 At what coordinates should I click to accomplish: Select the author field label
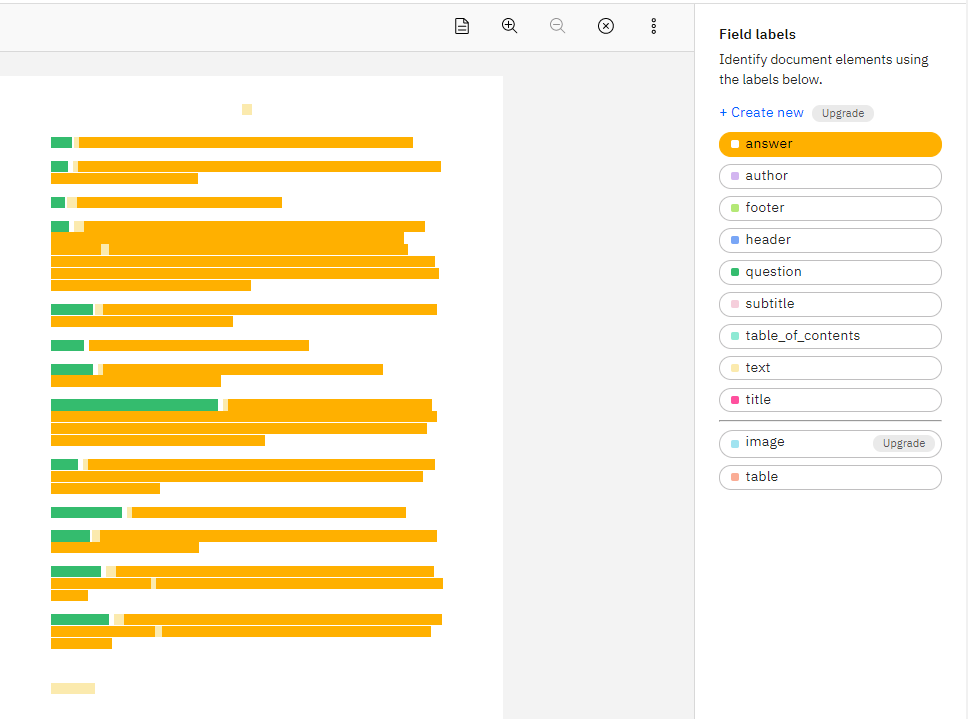[830, 176]
